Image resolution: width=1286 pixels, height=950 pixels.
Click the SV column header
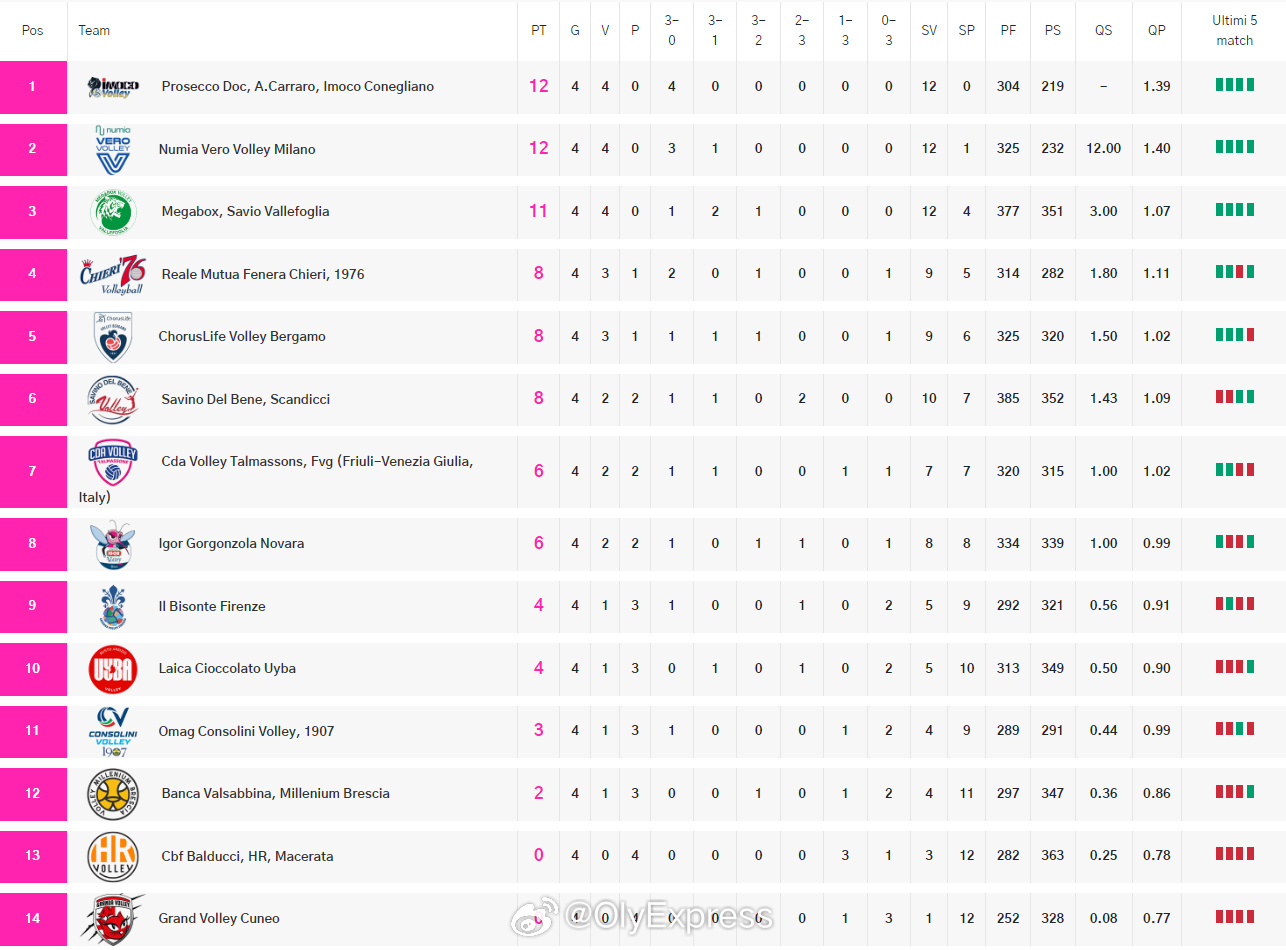click(929, 31)
